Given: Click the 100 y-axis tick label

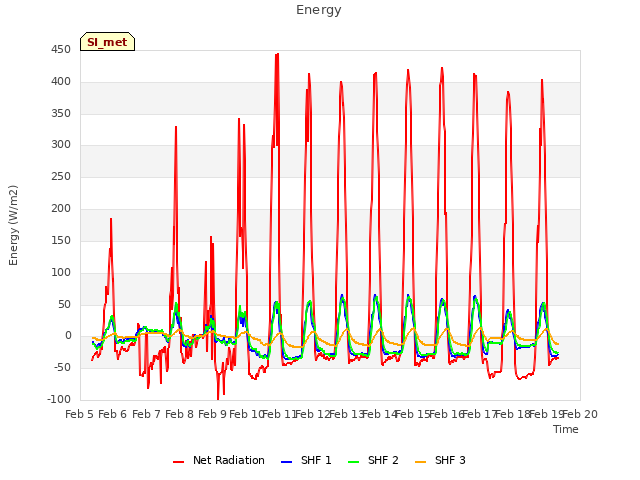Looking at the screenshot, I should [x=61, y=272].
